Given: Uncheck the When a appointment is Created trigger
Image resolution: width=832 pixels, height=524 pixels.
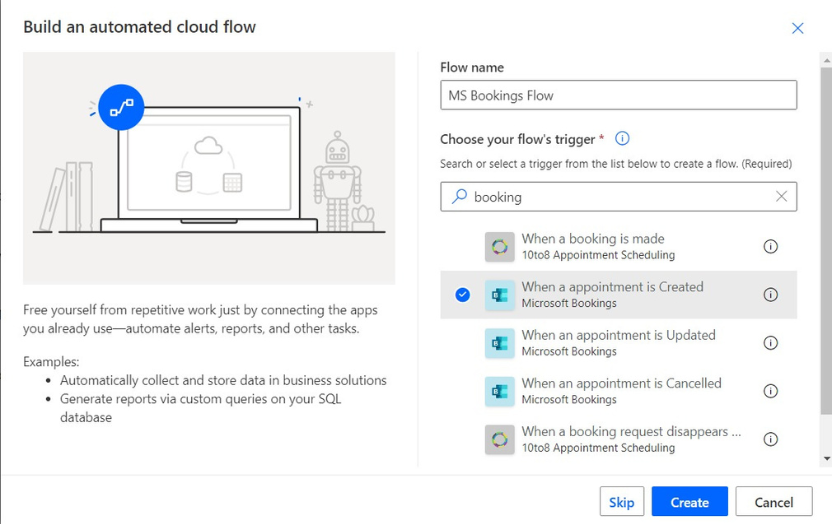Looking at the screenshot, I should point(463,294).
